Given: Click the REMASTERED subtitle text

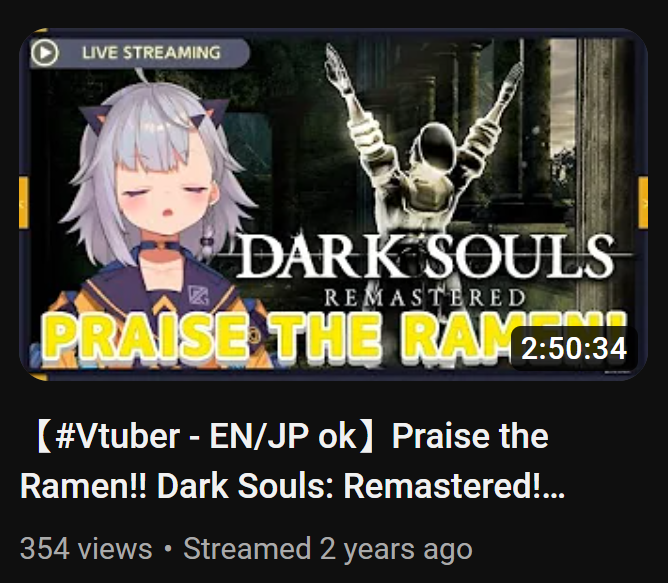Looking at the screenshot, I should point(424,297).
